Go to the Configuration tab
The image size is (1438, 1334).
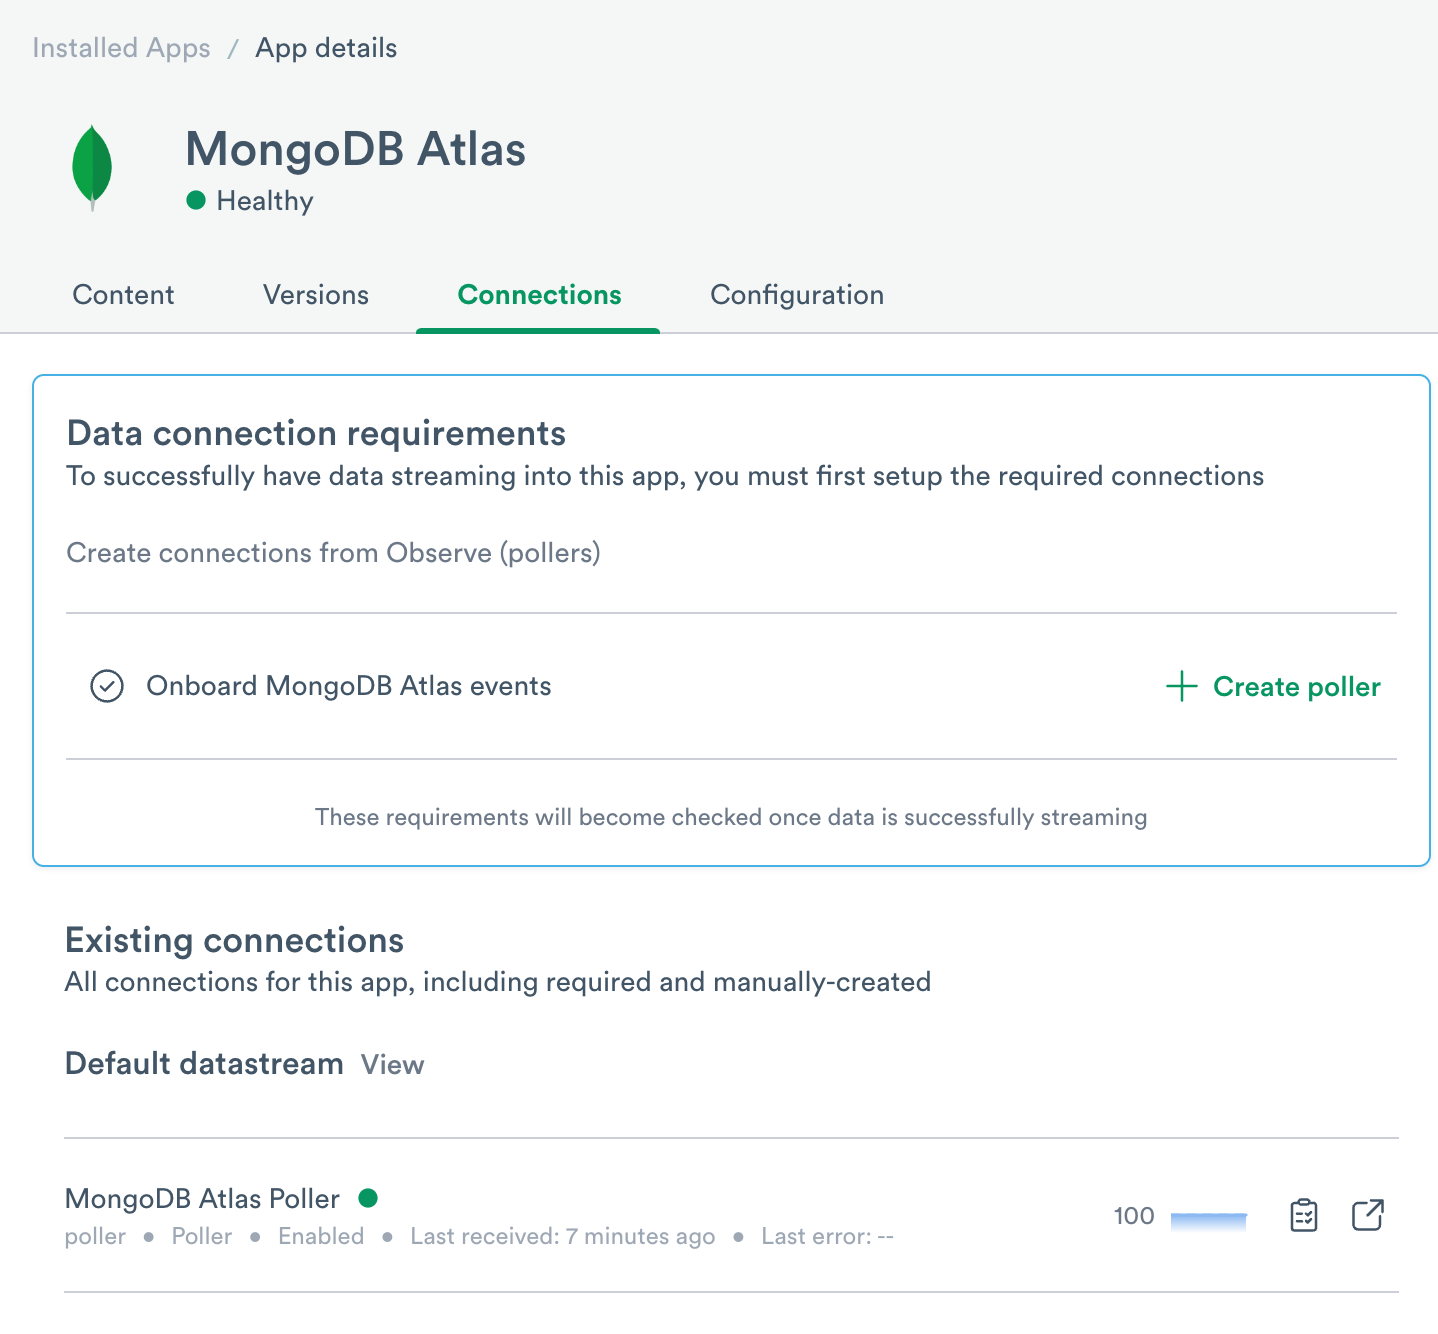click(797, 295)
